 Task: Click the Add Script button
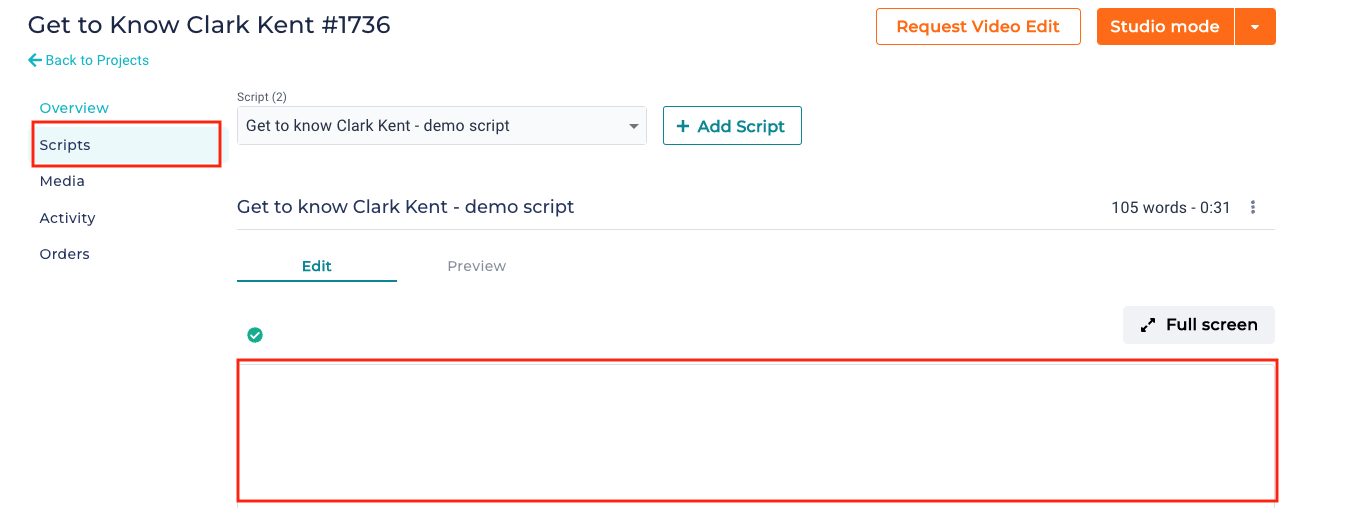click(732, 126)
